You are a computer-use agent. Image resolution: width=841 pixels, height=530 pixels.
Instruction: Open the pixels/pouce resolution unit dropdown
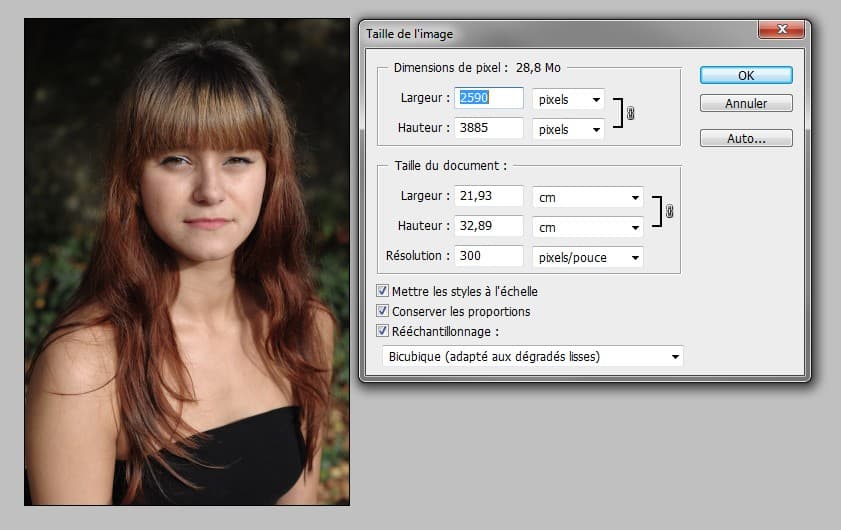click(588, 257)
